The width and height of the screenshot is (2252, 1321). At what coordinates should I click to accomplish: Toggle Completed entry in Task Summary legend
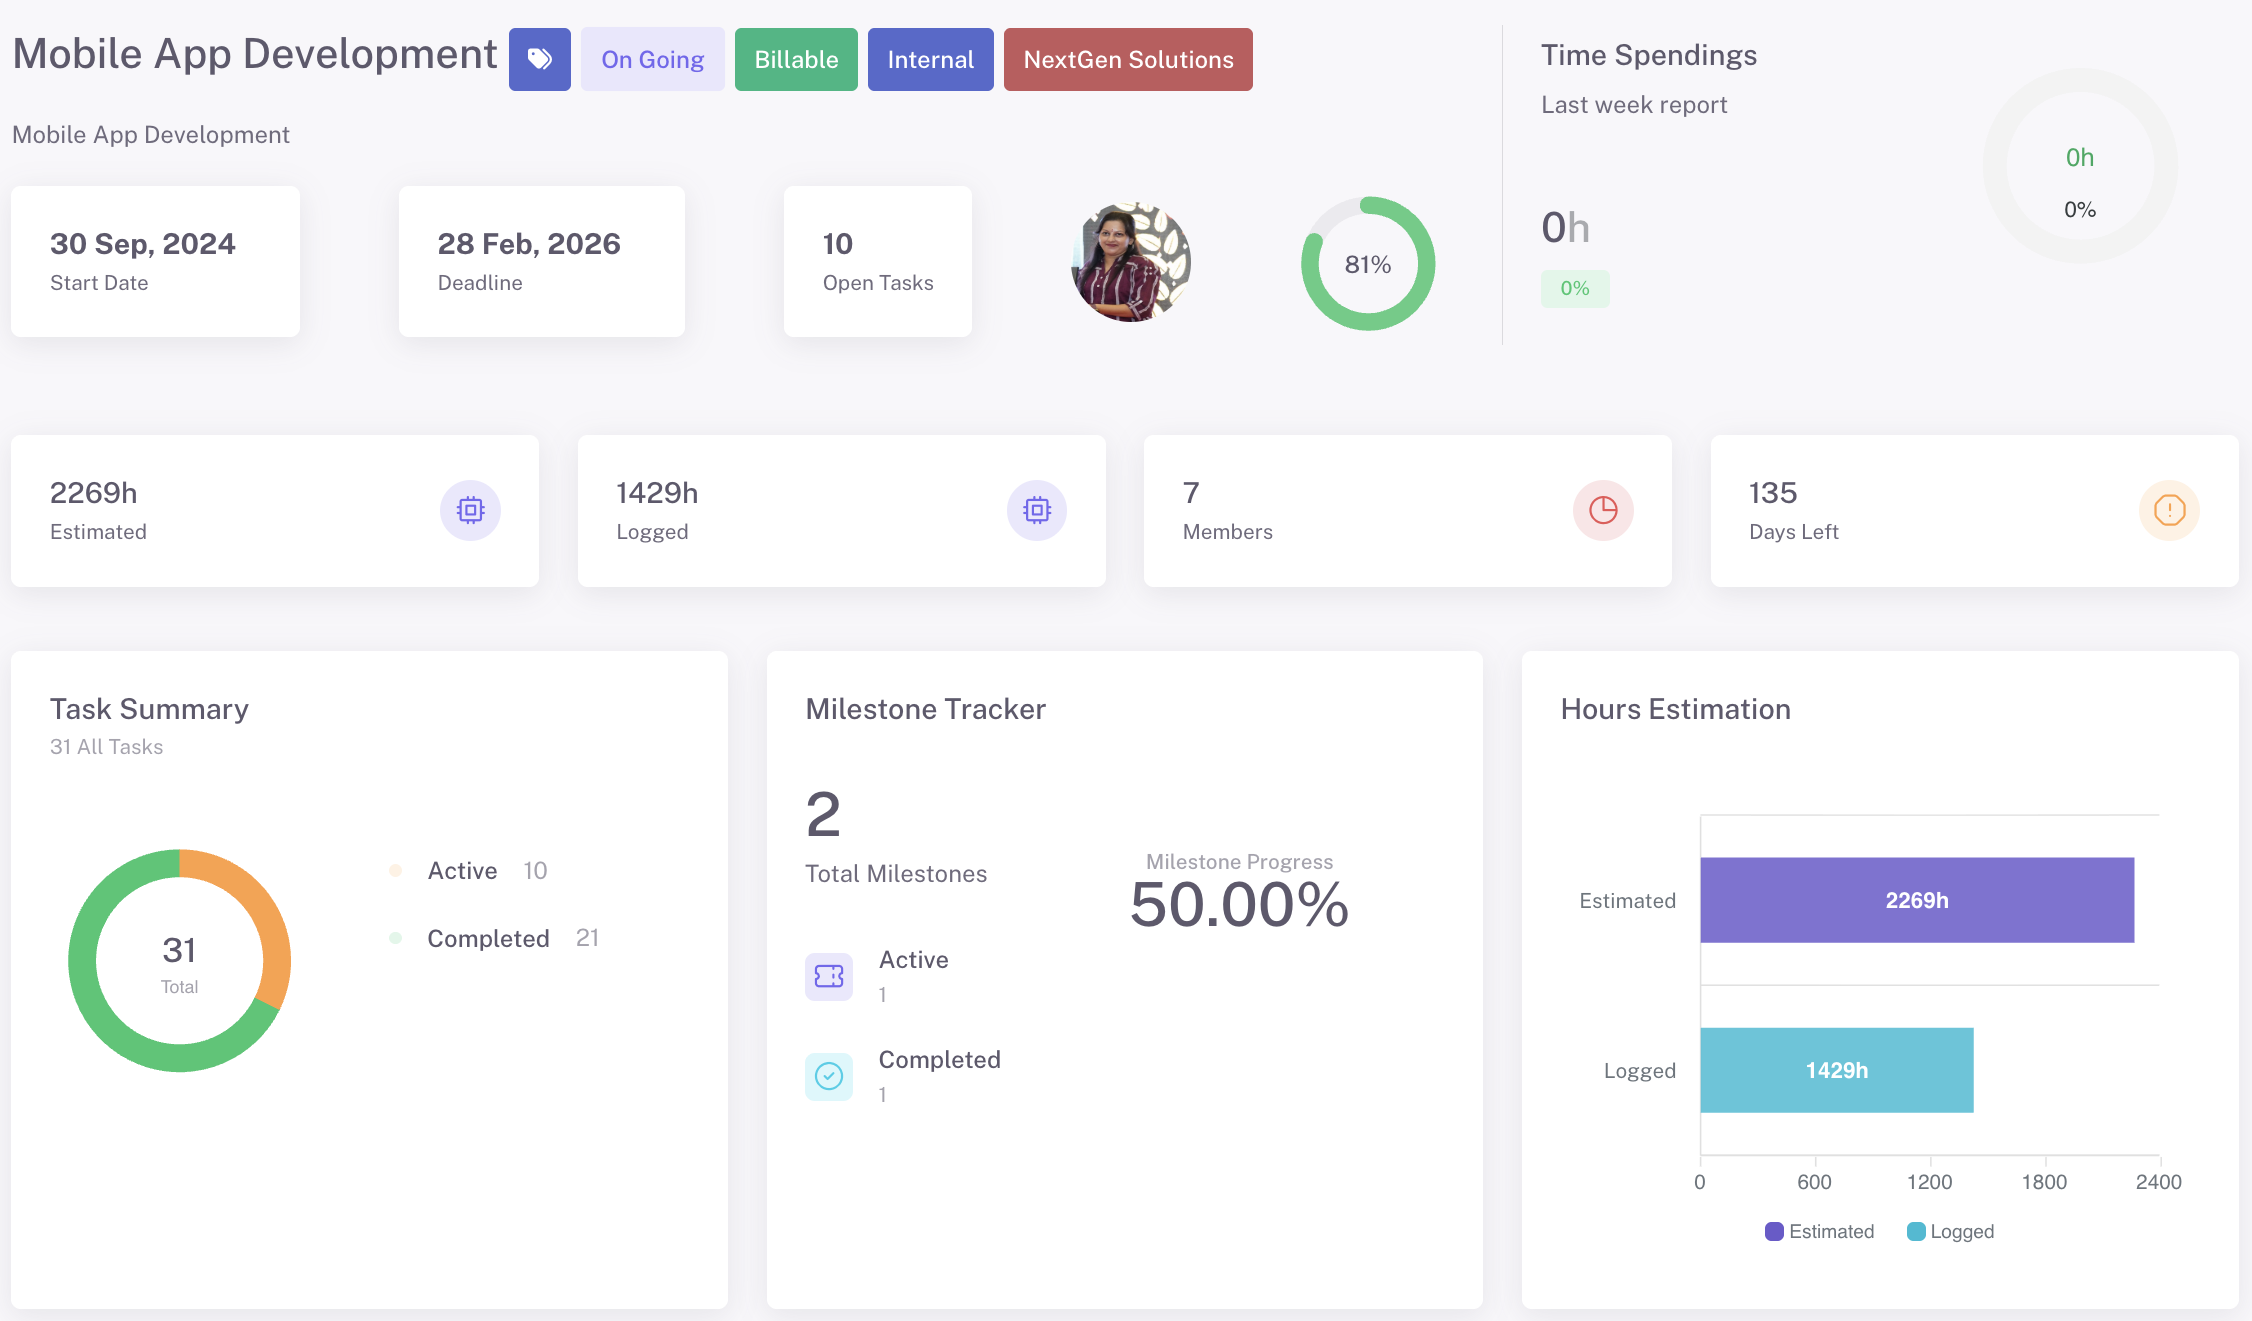488,938
